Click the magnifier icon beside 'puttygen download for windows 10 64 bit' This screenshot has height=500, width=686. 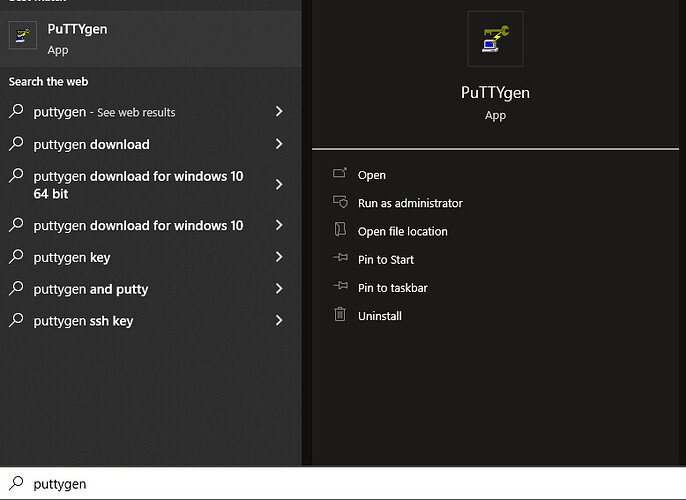[16, 175]
